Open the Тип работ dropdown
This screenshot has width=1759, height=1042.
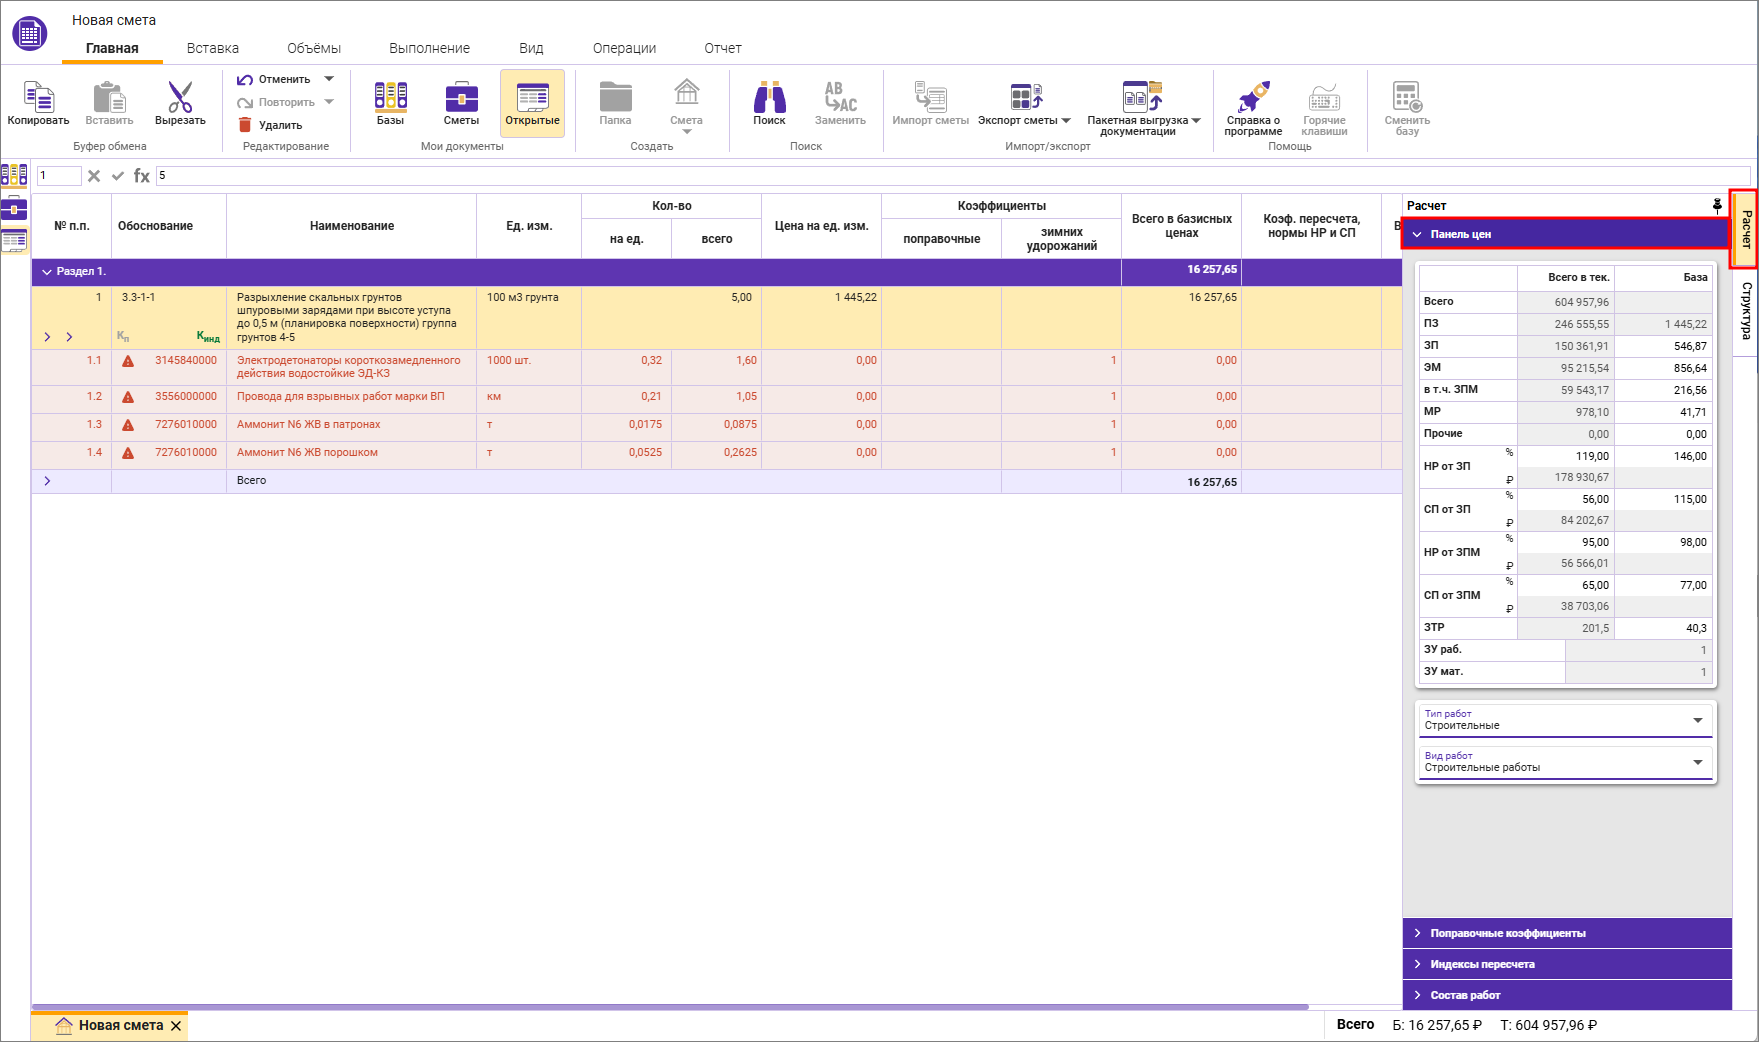click(1697, 720)
